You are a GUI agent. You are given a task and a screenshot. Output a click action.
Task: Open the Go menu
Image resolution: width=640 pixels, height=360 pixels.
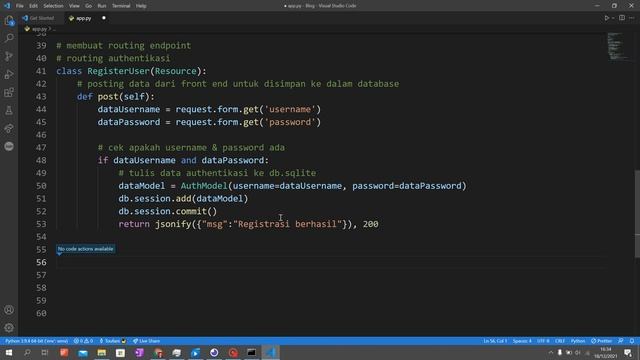[89, 6]
